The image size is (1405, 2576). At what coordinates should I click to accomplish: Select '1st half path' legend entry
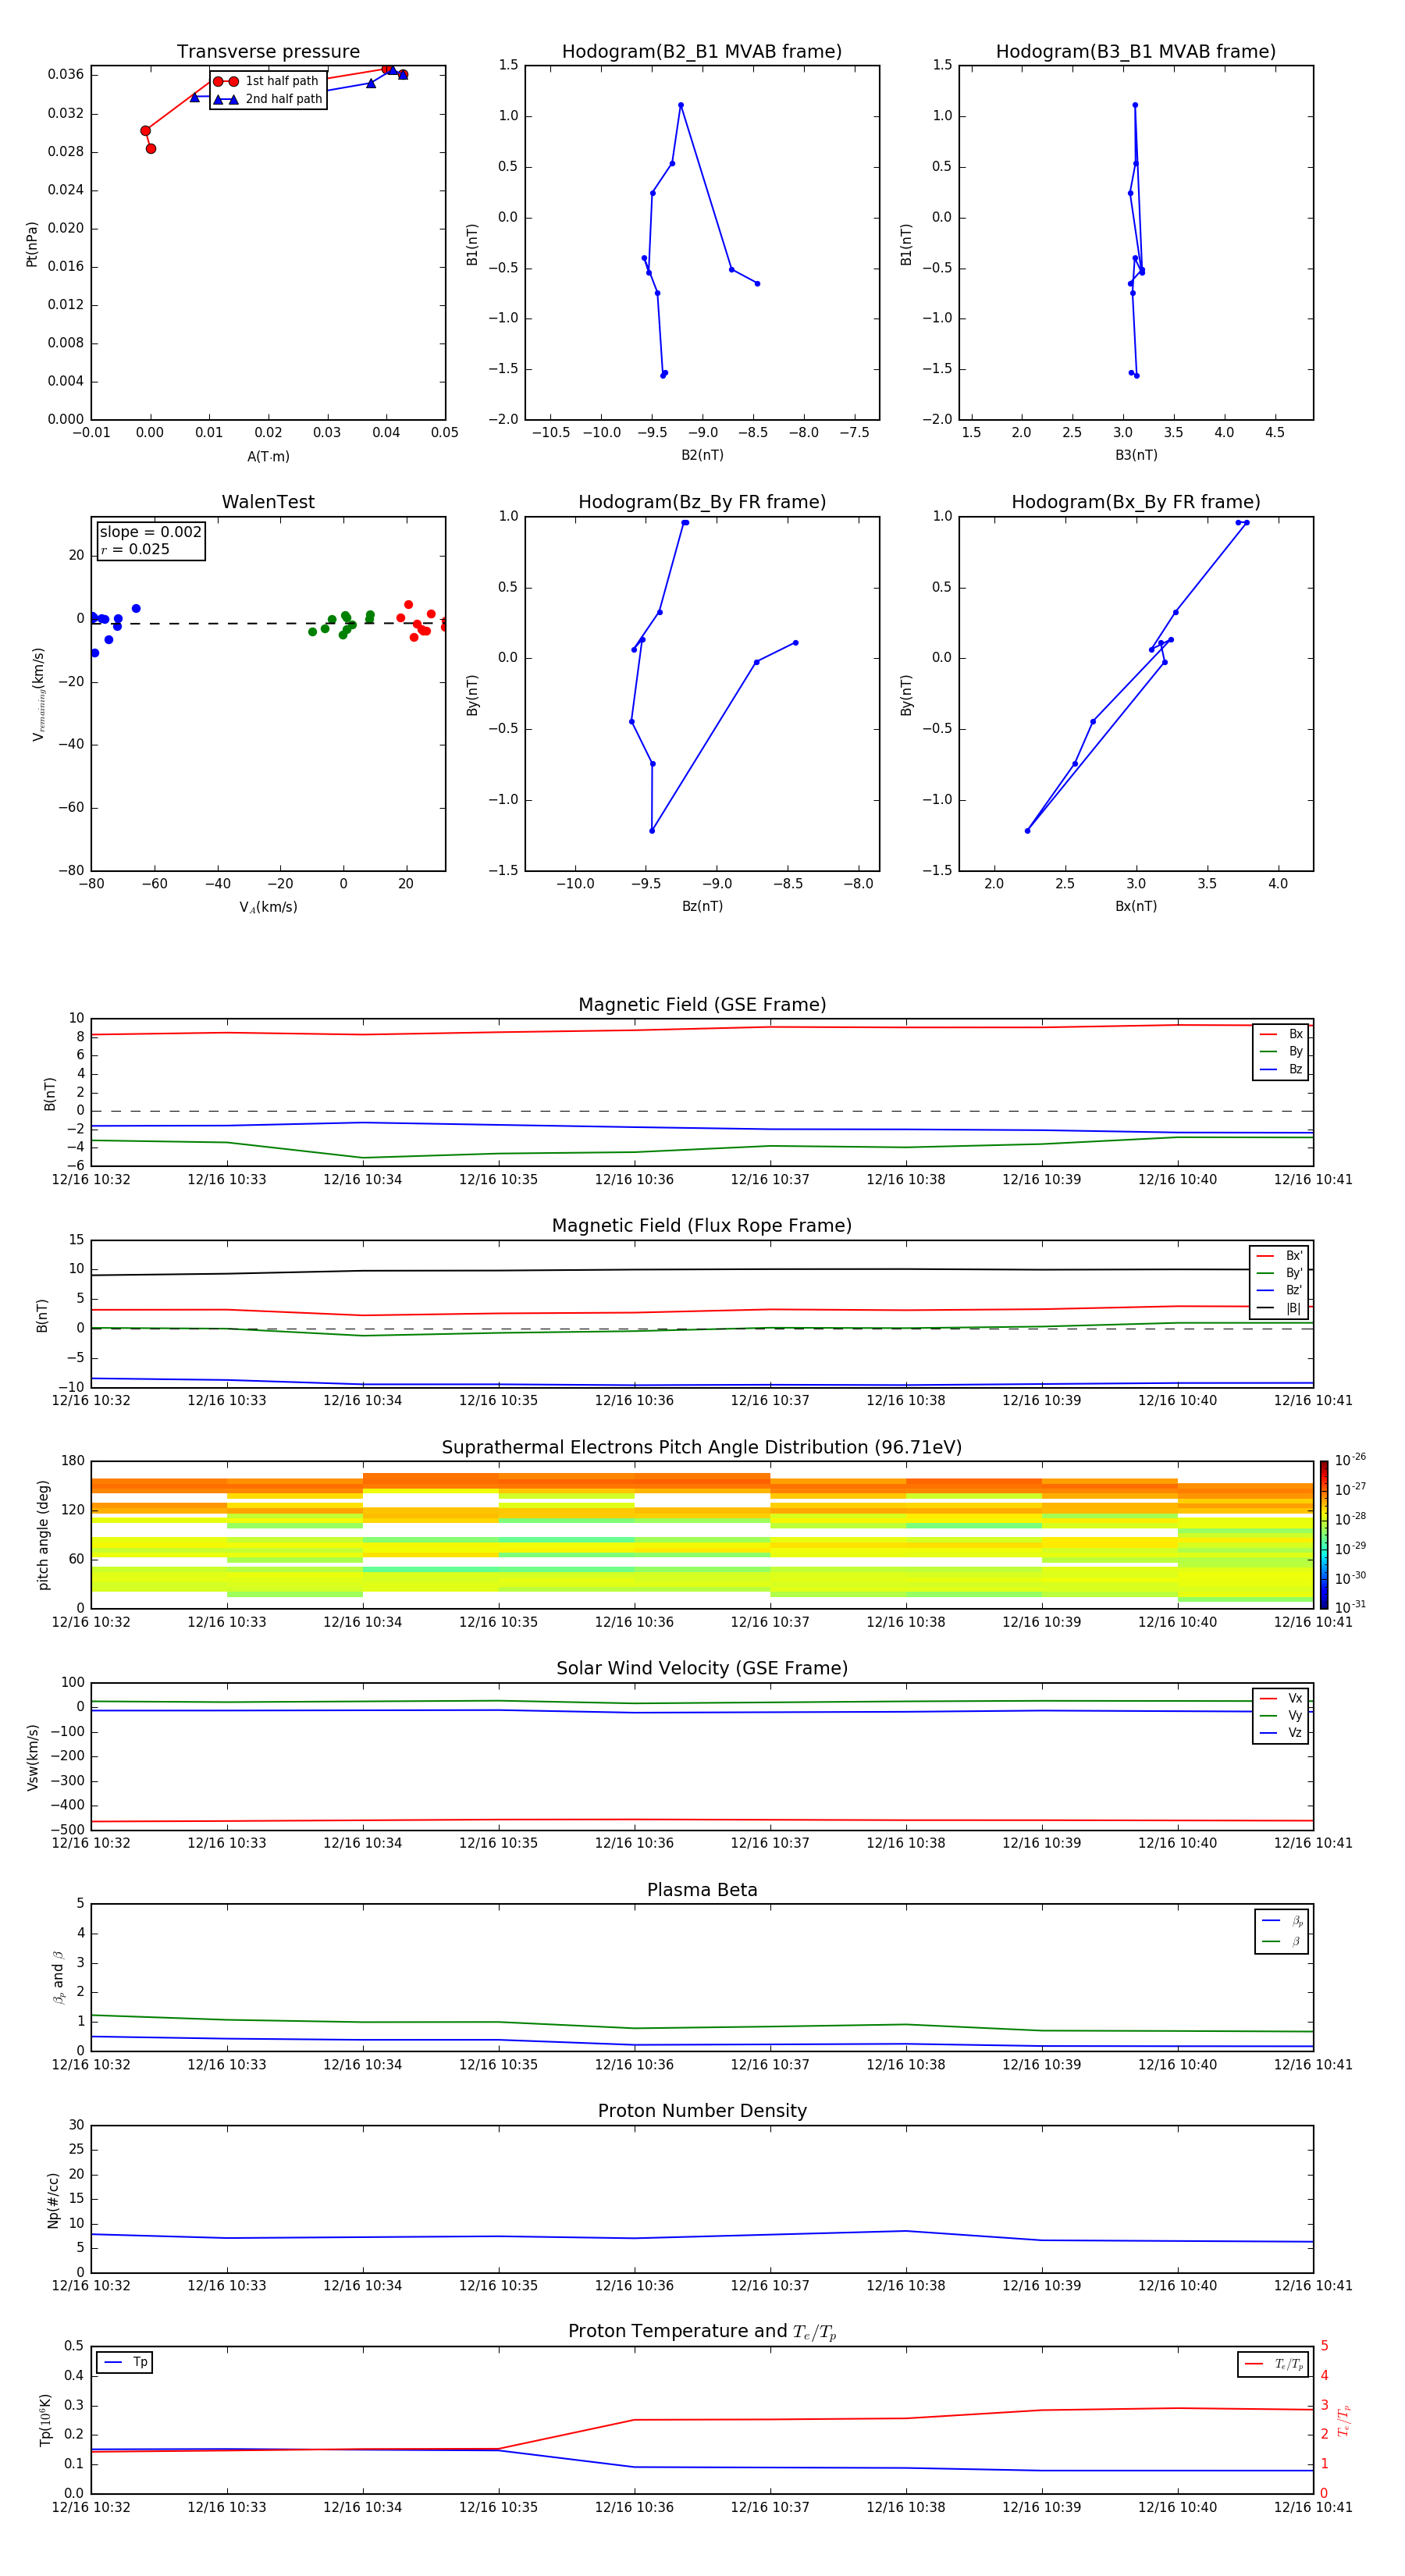[267, 81]
